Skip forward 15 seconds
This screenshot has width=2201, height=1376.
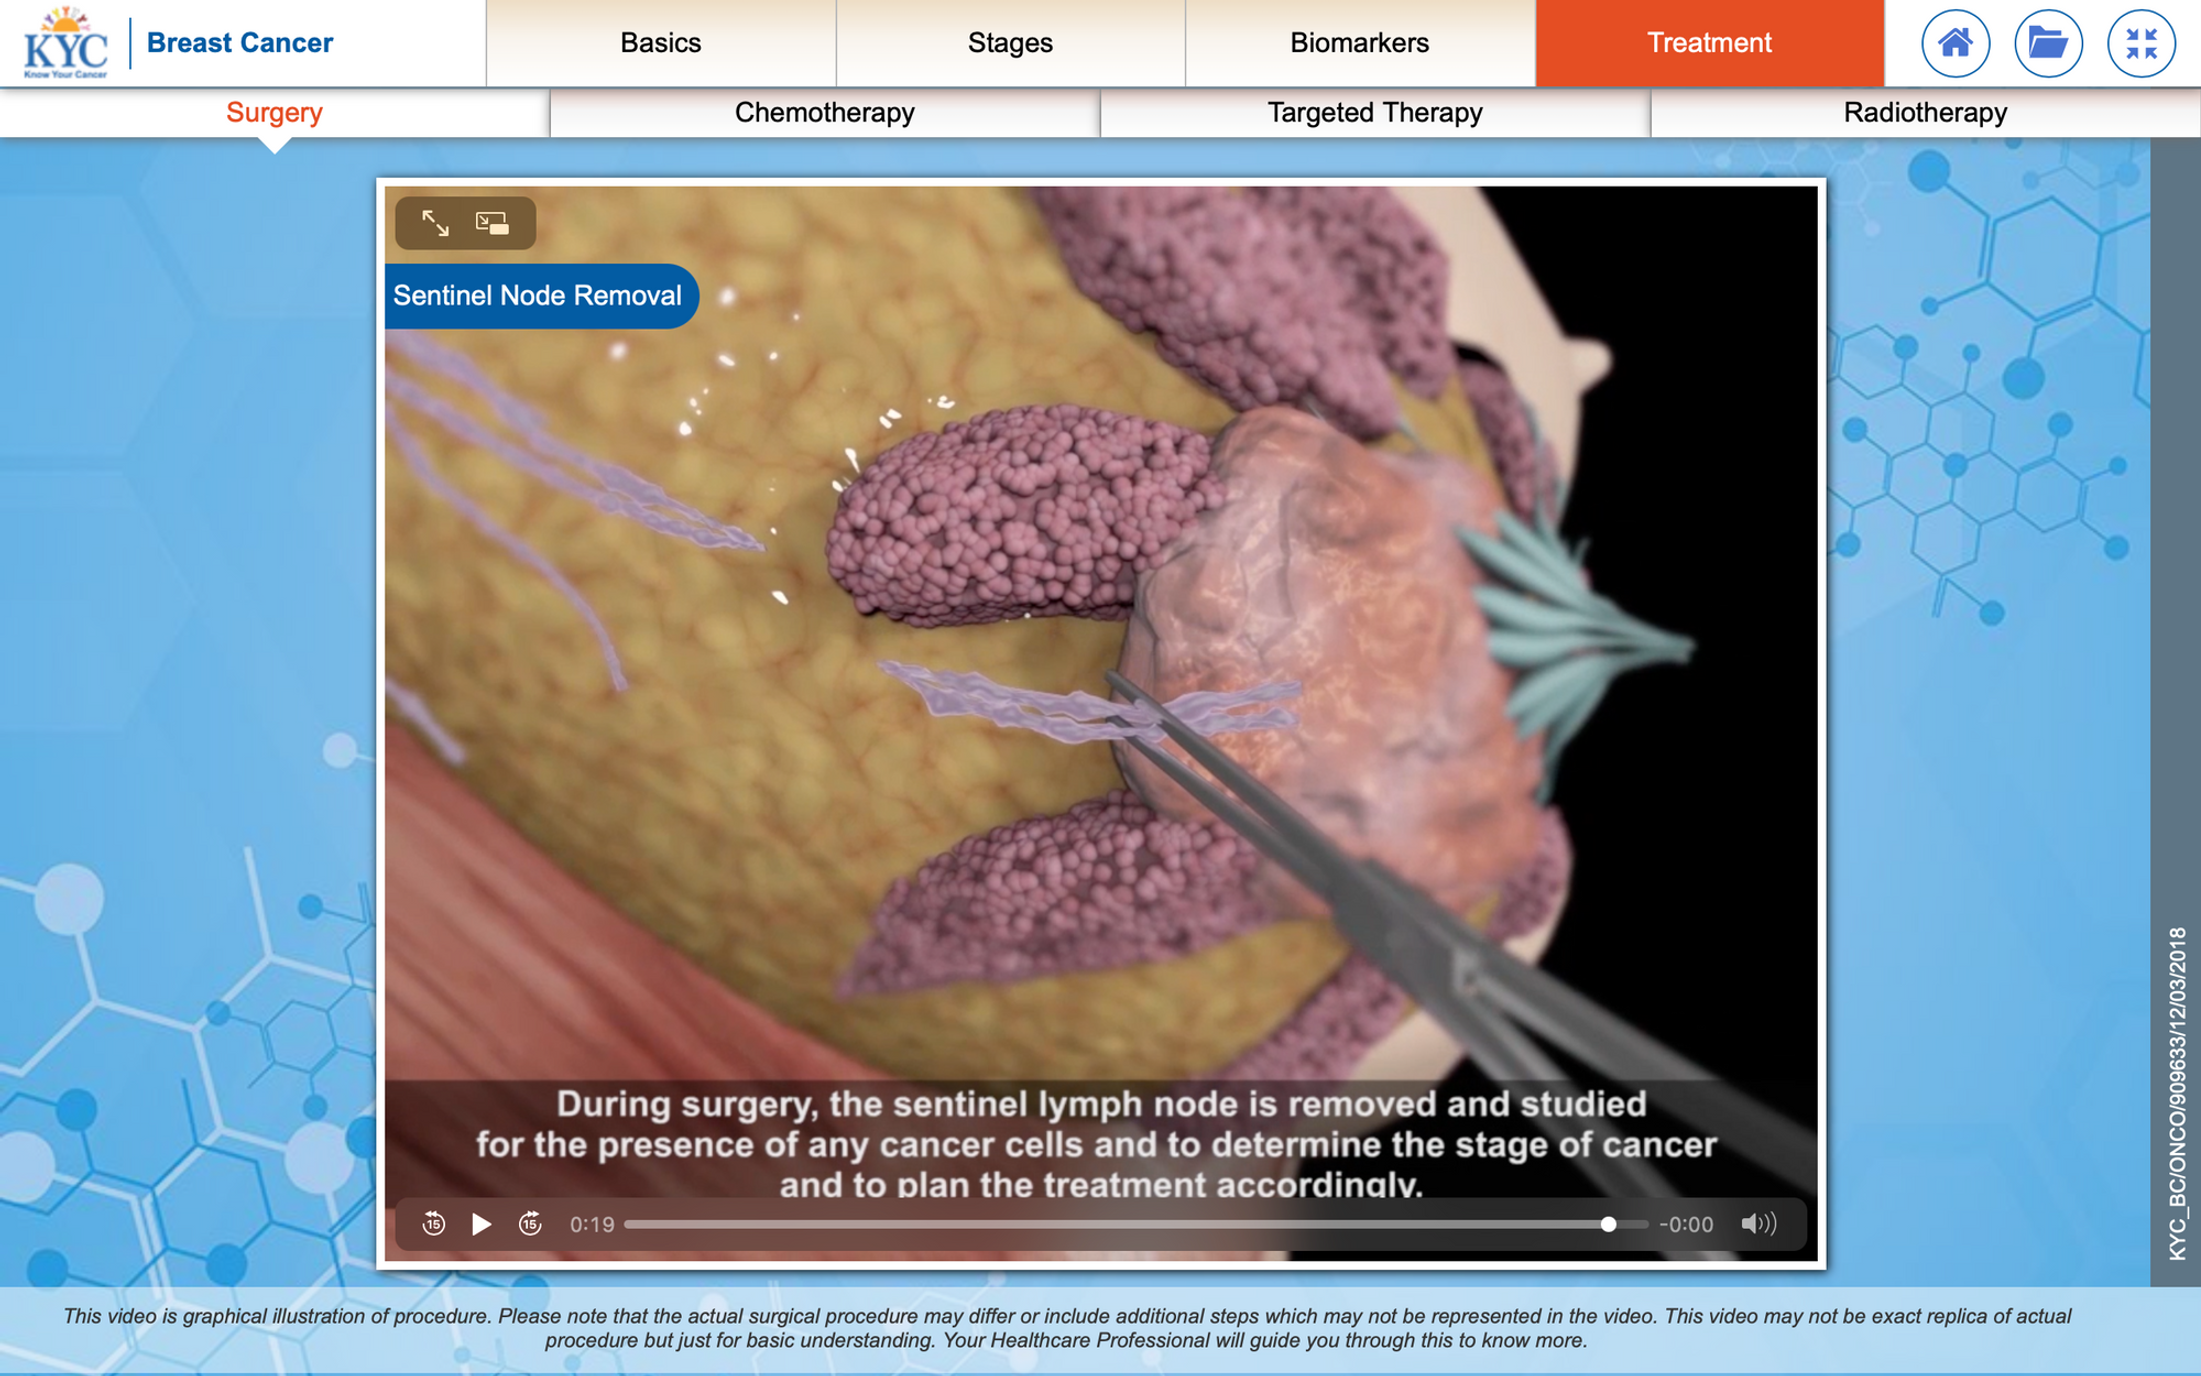click(x=530, y=1223)
